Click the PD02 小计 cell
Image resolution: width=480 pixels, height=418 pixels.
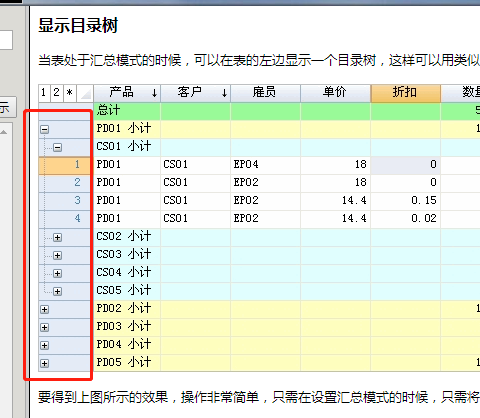coord(127,309)
